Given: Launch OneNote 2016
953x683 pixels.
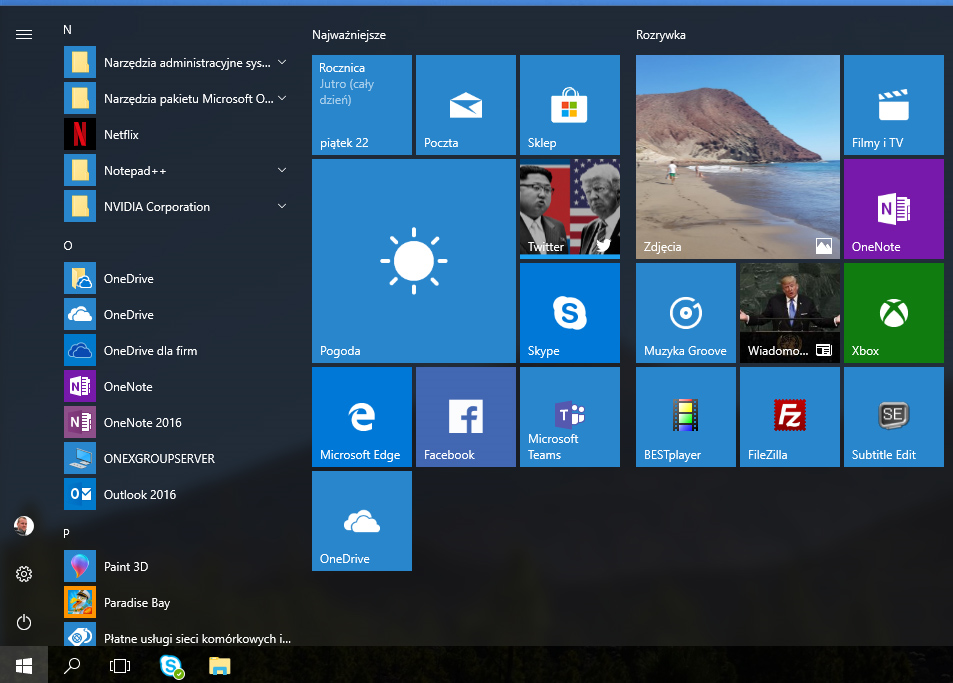Looking at the screenshot, I should (x=177, y=422).
